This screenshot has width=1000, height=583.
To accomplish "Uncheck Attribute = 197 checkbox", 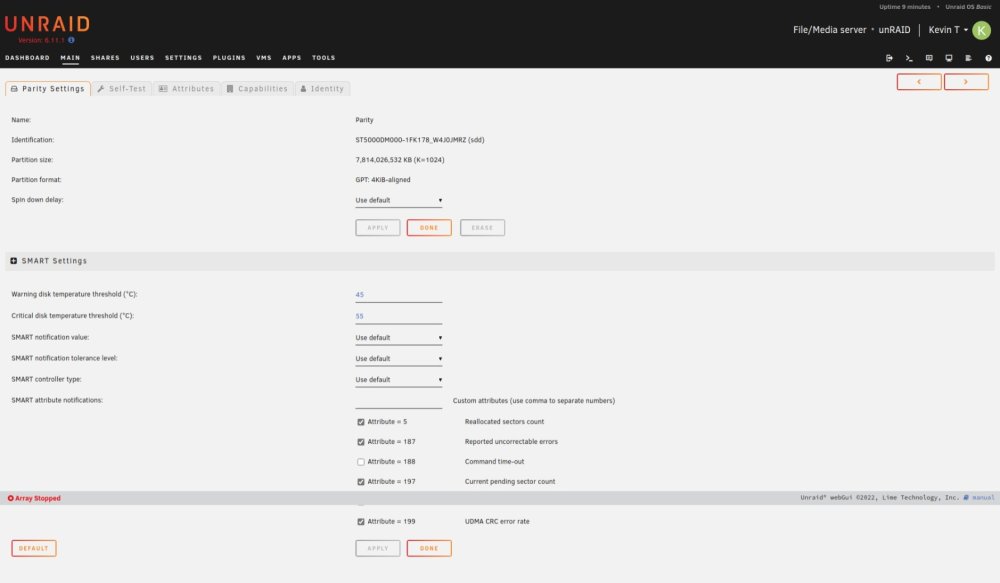I will [361, 482].
